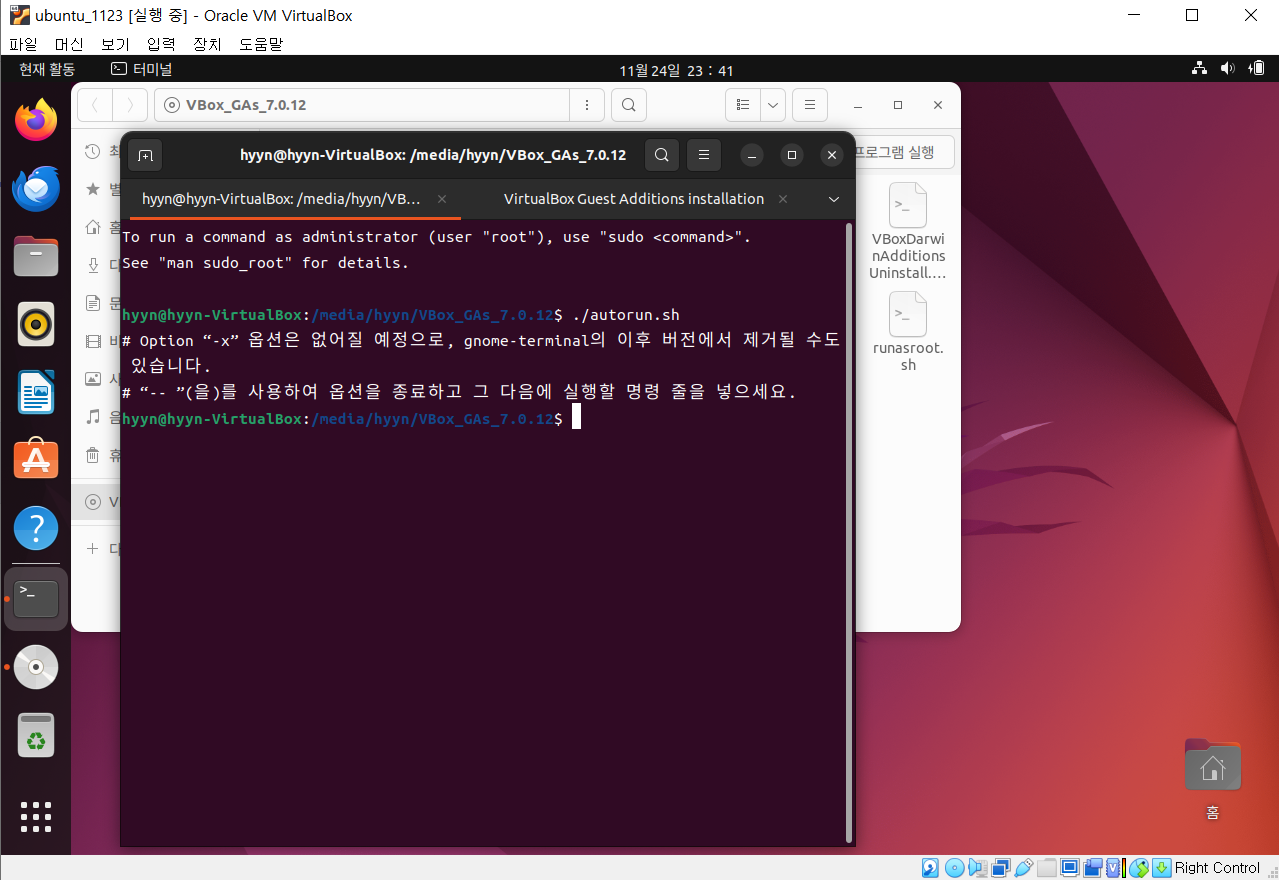Show the applications grid

click(36, 817)
